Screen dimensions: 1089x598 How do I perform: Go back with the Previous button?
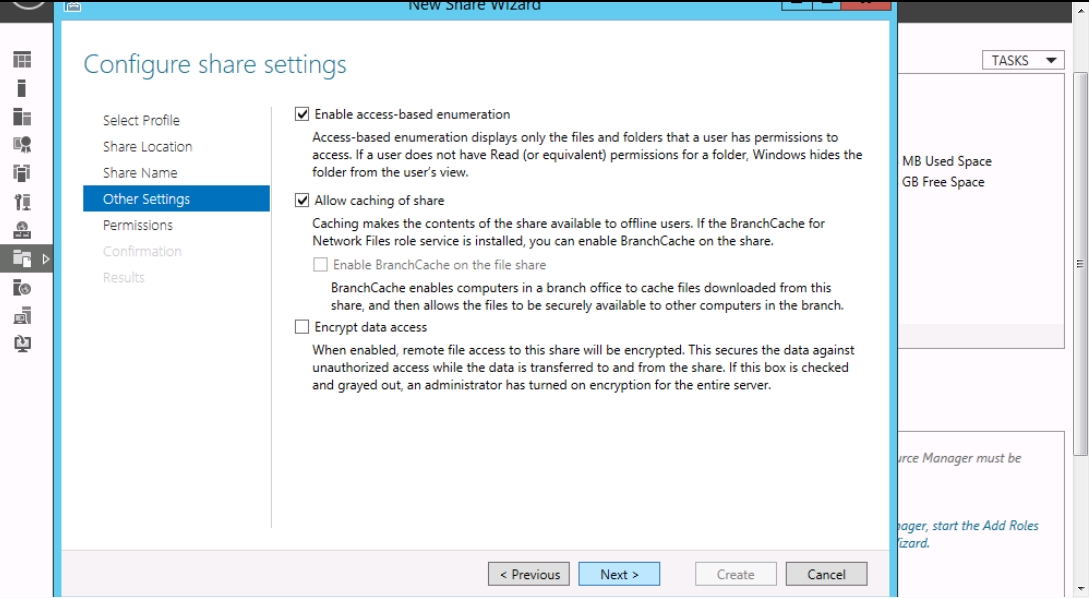click(x=529, y=574)
